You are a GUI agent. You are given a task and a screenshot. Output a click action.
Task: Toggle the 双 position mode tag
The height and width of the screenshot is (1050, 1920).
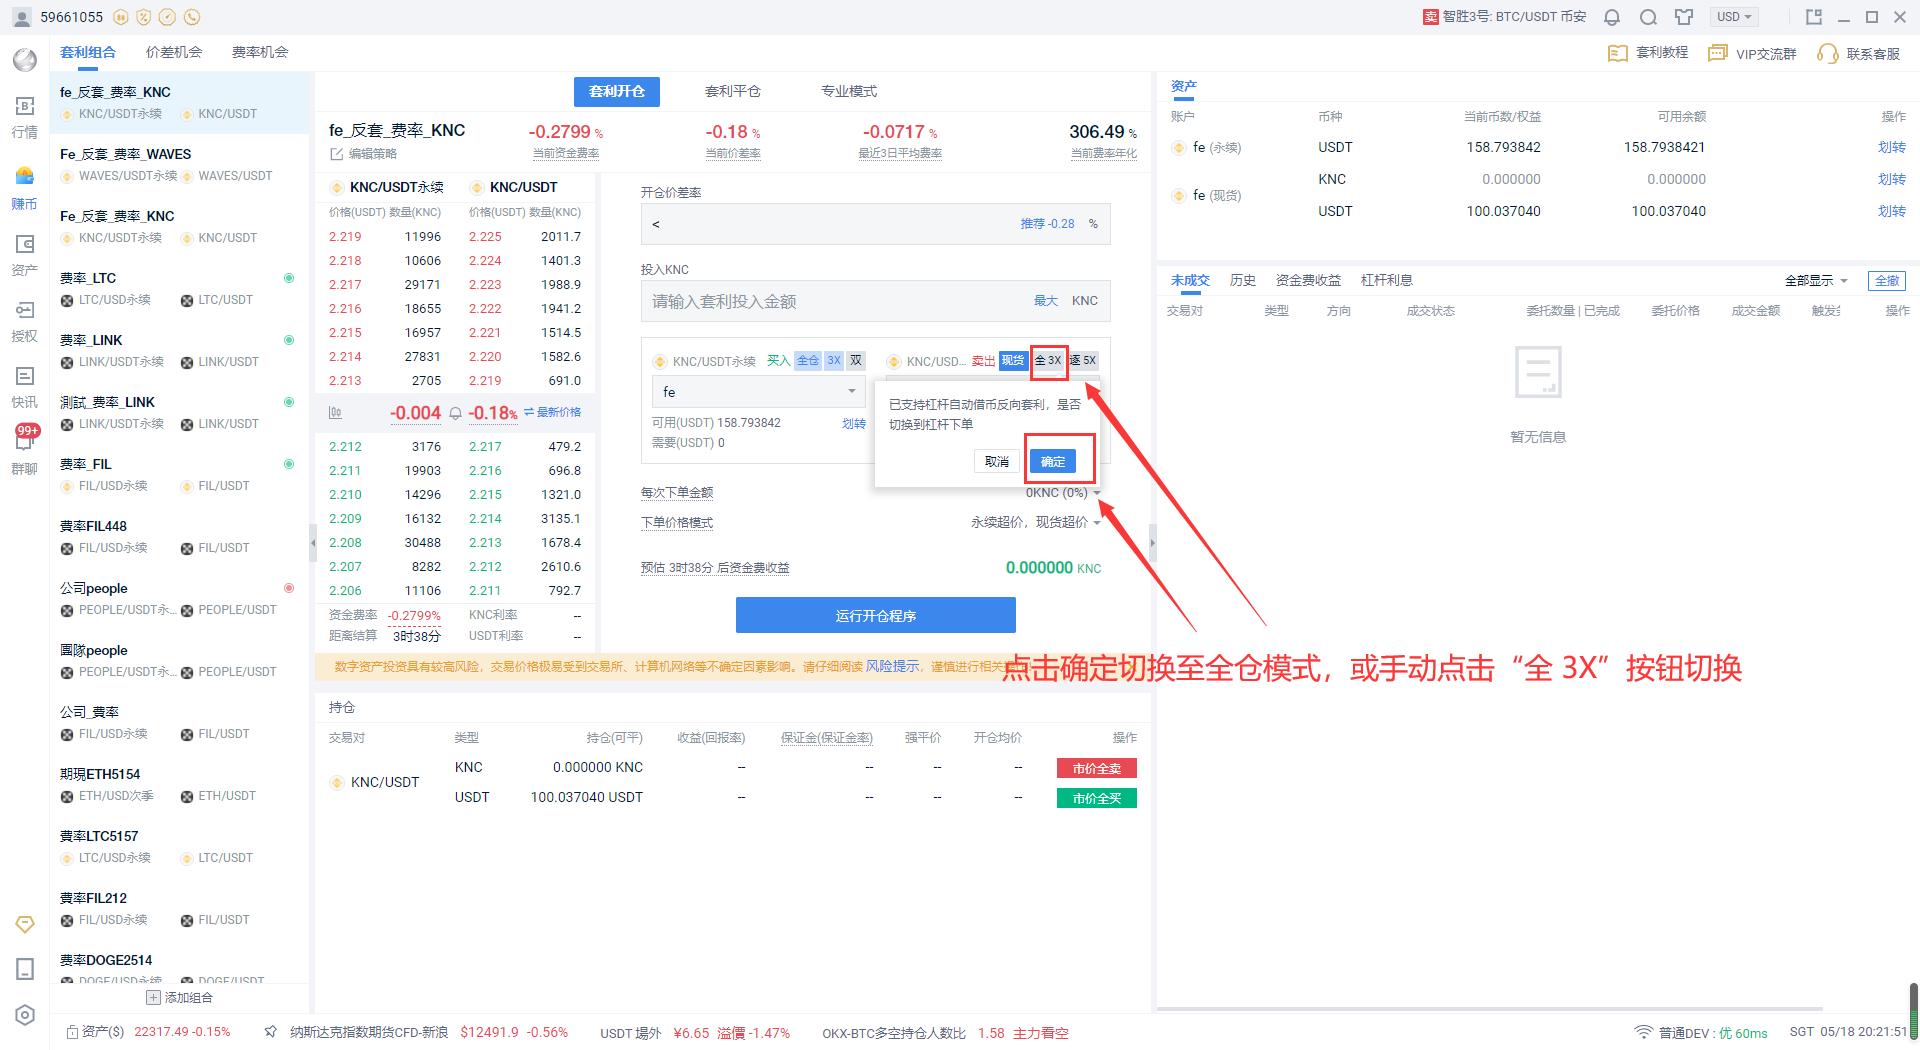coord(856,361)
